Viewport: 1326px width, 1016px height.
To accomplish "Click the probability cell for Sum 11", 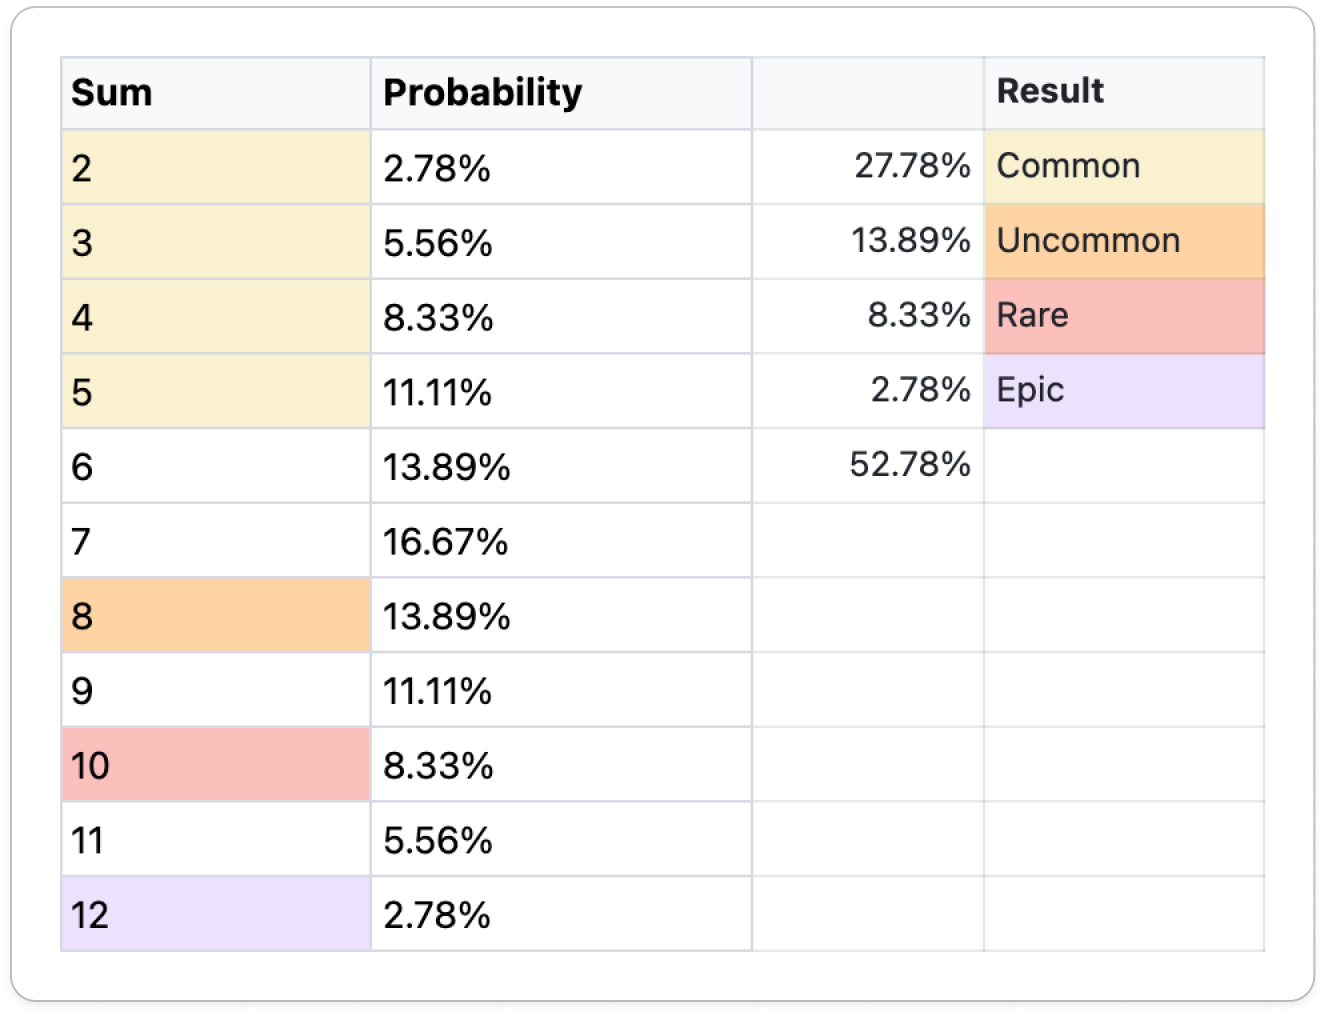I will coord(560,840).
